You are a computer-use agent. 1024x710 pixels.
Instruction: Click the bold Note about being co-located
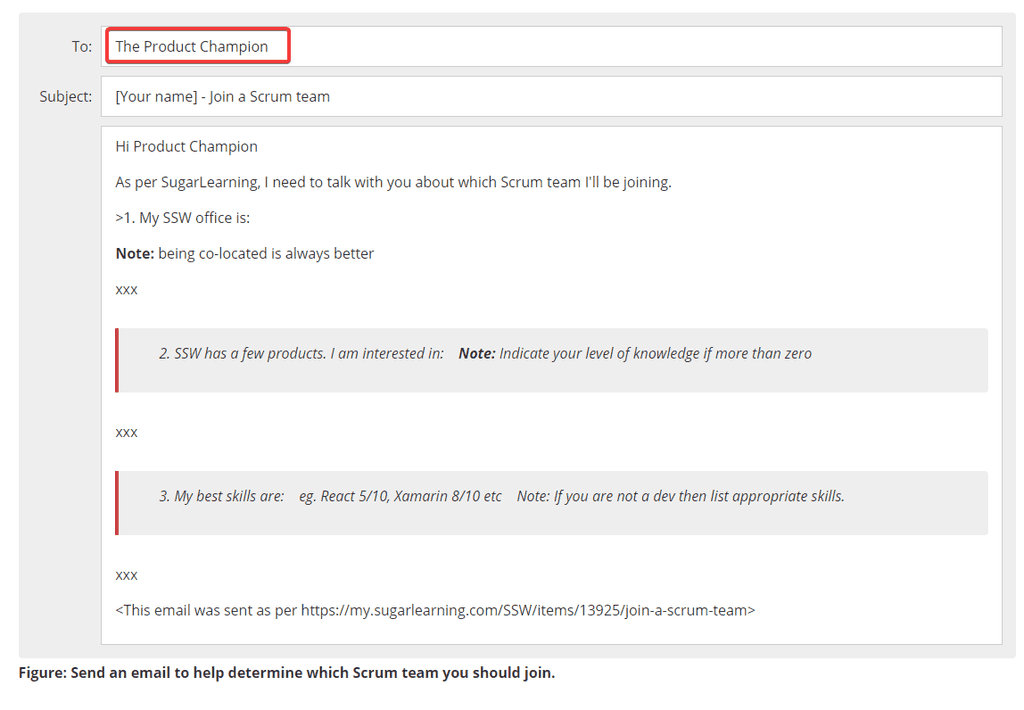click(244, 253)
